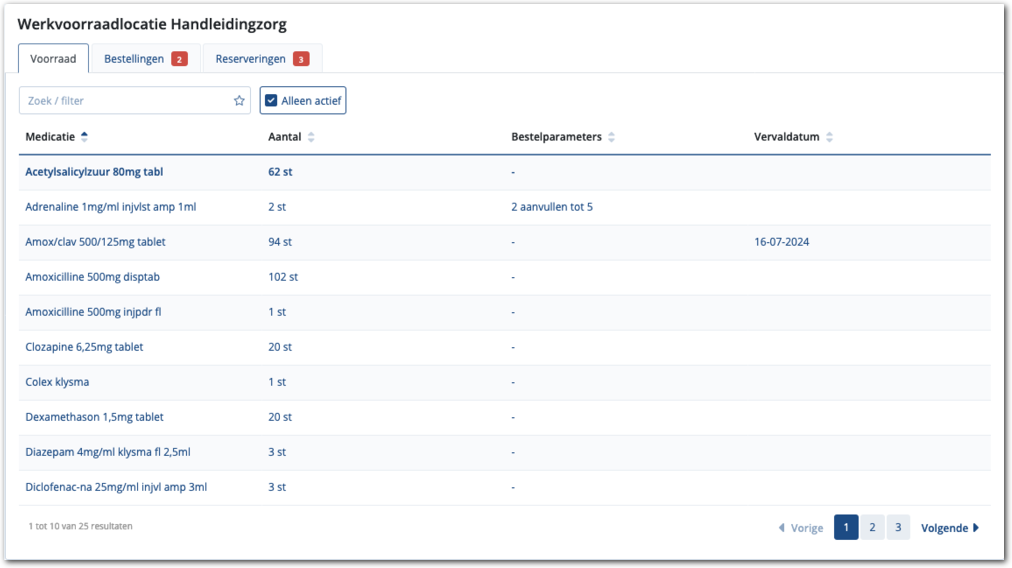Click into the Zoek / filter field
Screen dimensions: 1012x568
(x=125, y=101)
